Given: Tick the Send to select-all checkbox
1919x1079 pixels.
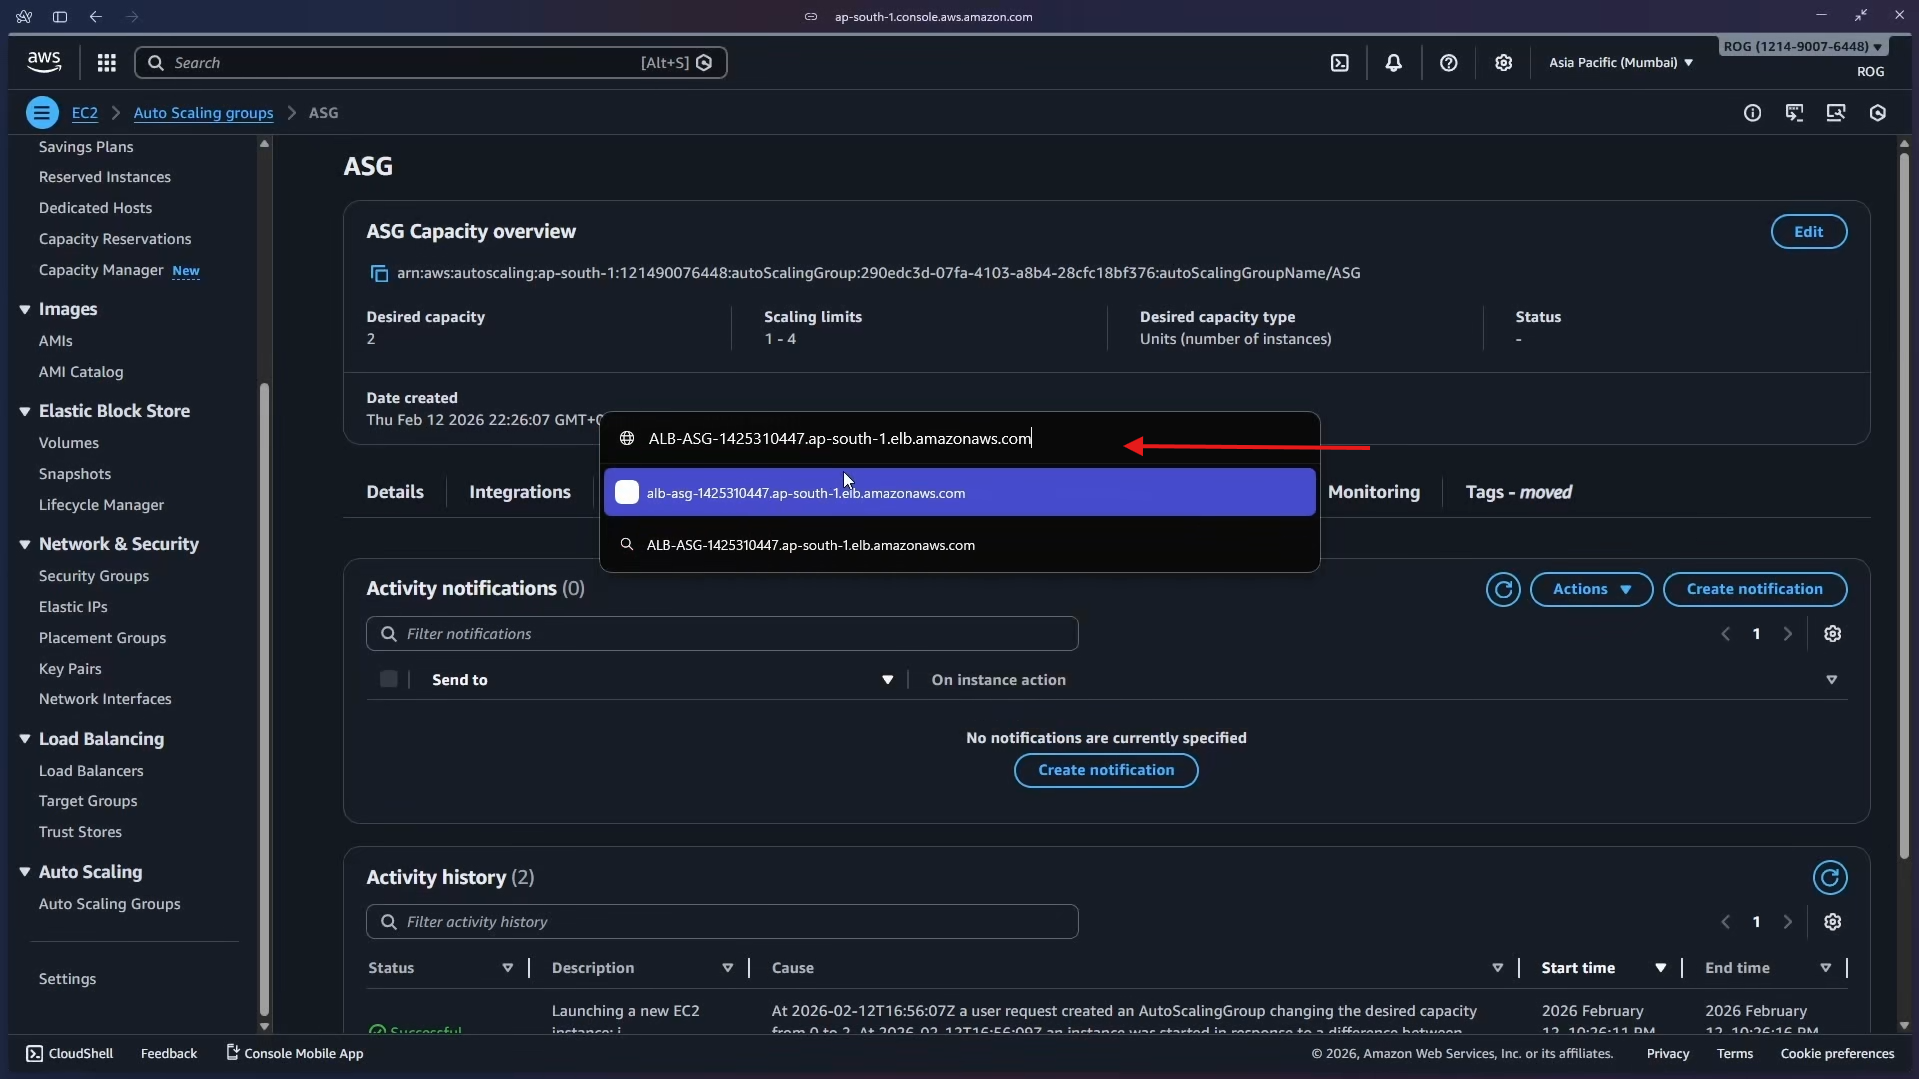Looking at the screenshot, I should [389, 680].
